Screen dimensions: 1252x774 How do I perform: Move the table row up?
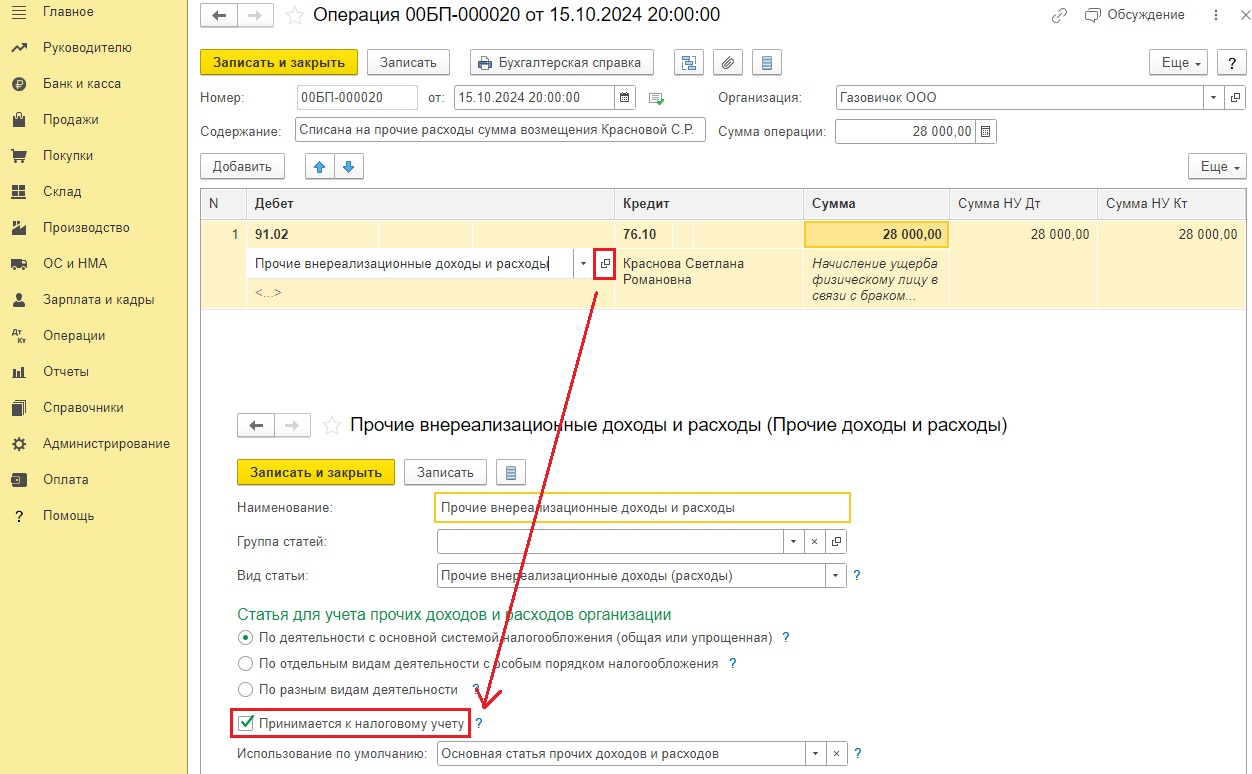click(x=320, y=166)
